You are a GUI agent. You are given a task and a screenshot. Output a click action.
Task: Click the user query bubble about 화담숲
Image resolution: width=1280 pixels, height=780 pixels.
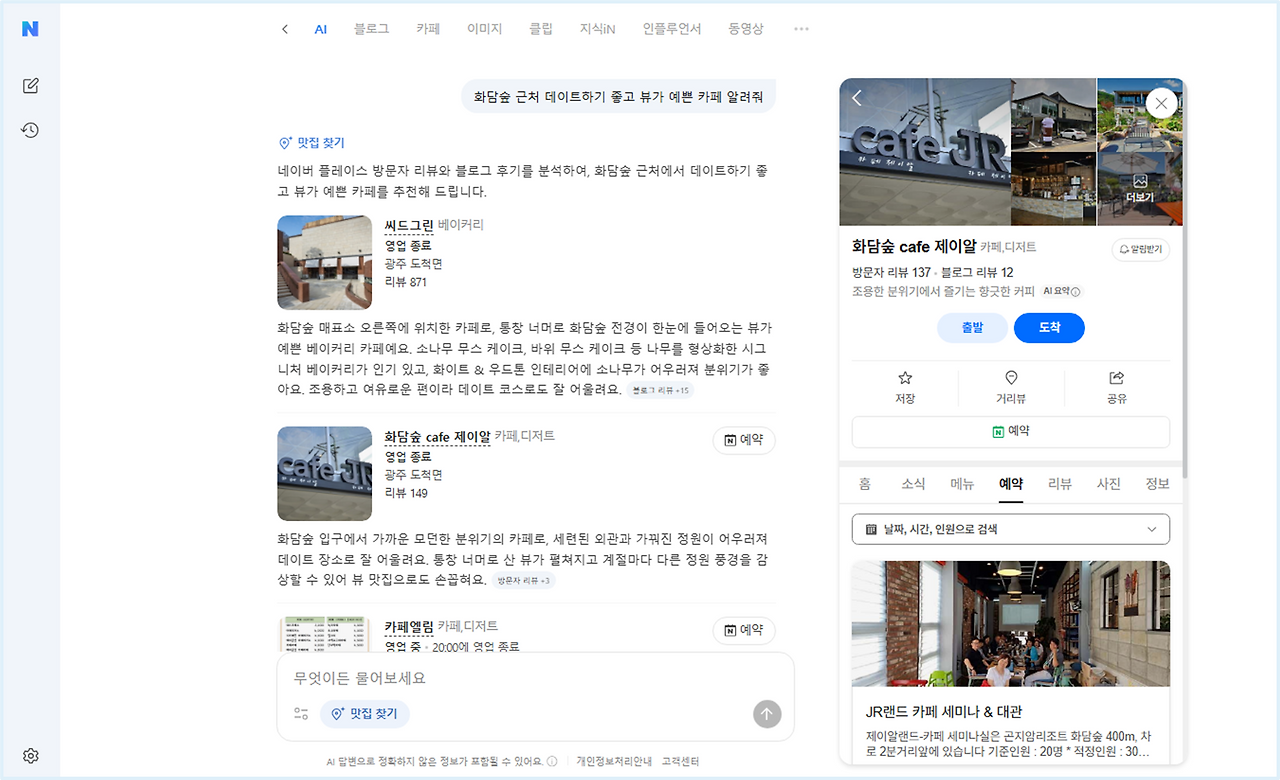click(618, 97)
